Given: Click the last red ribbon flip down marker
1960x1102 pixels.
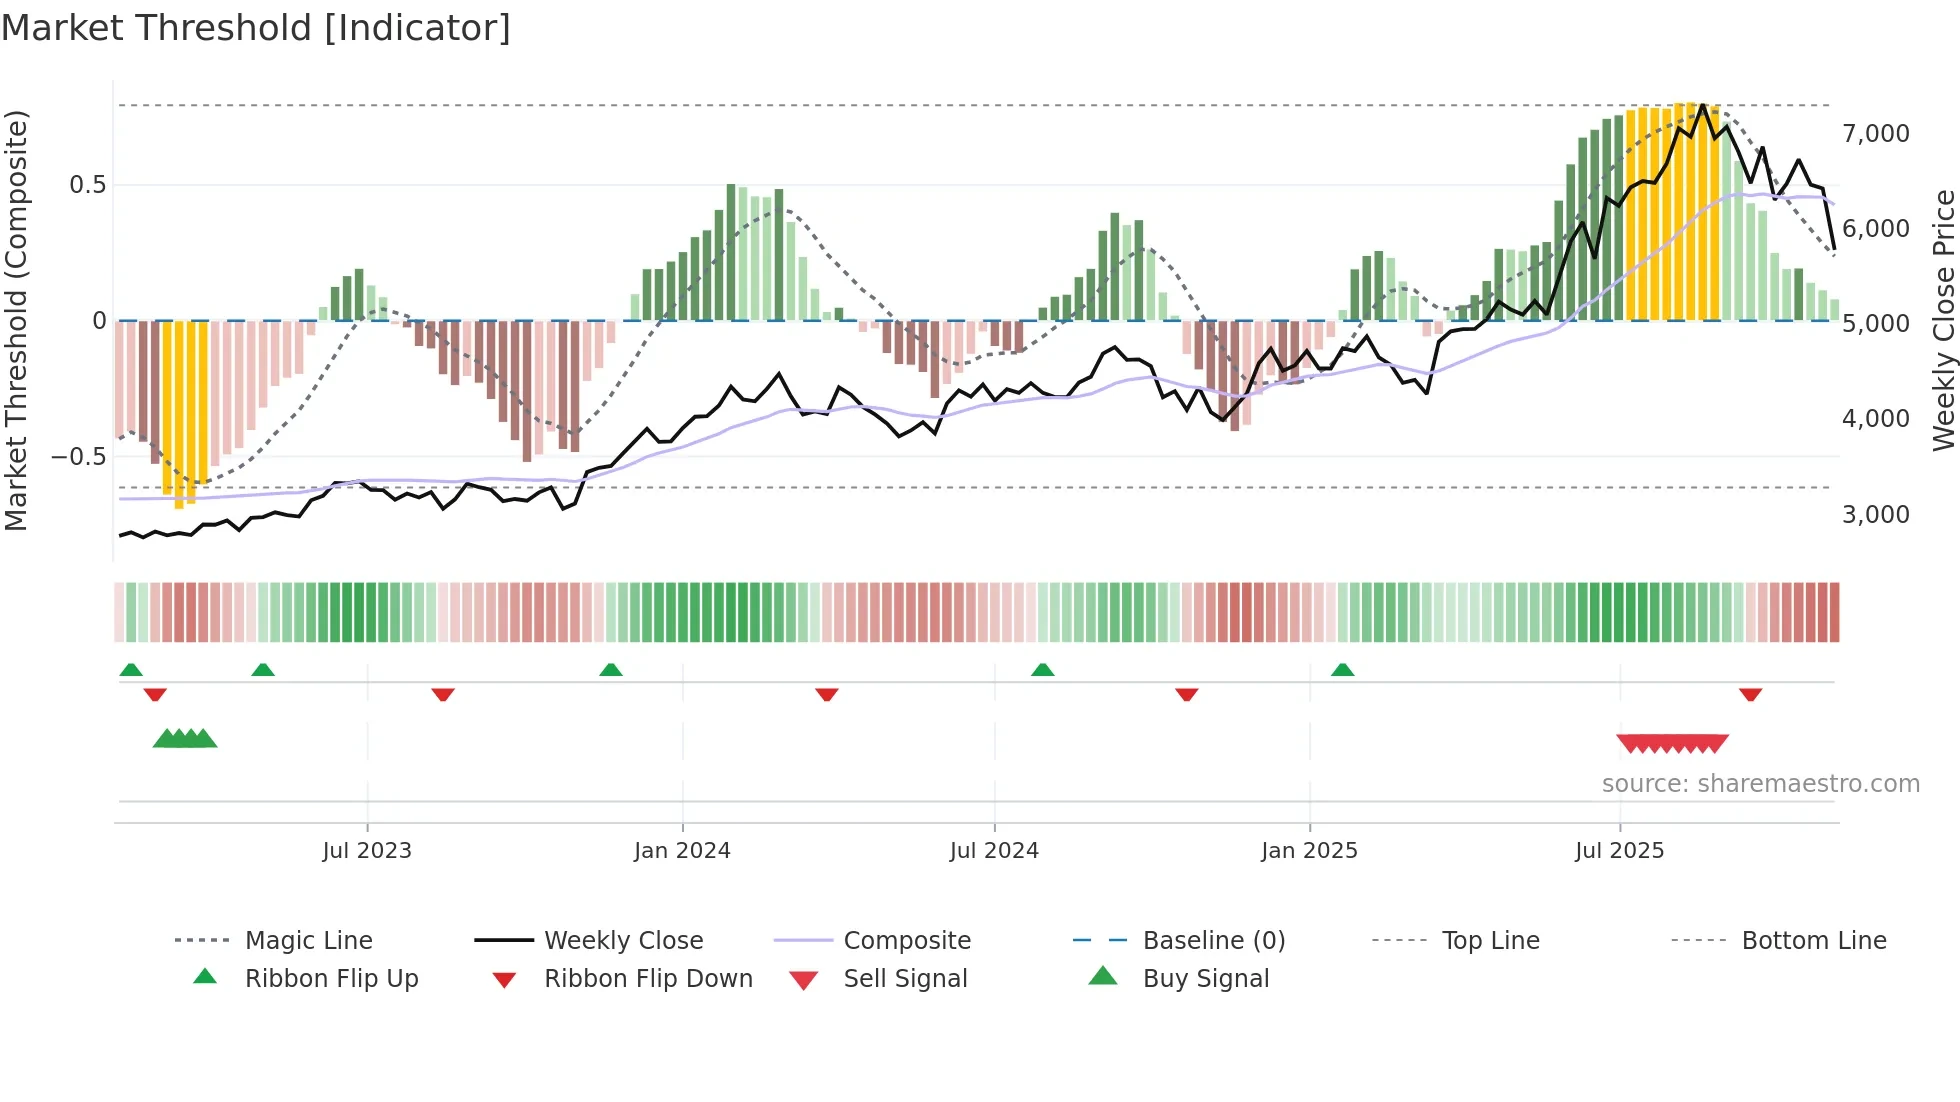Looking at the screenshot, I should (x=1750, y=695).
